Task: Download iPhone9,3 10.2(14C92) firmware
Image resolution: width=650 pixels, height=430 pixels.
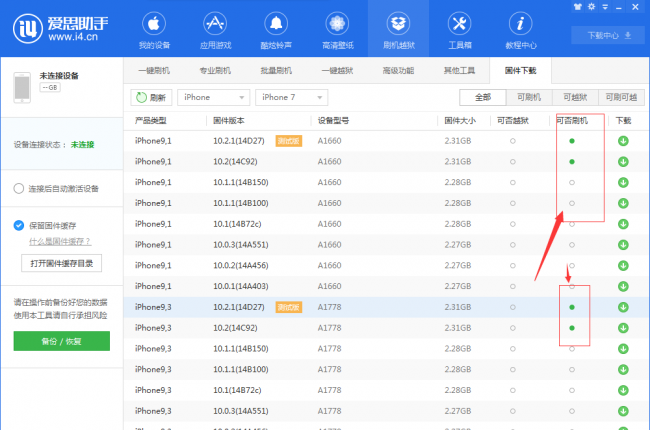Action: click(623, 328)
